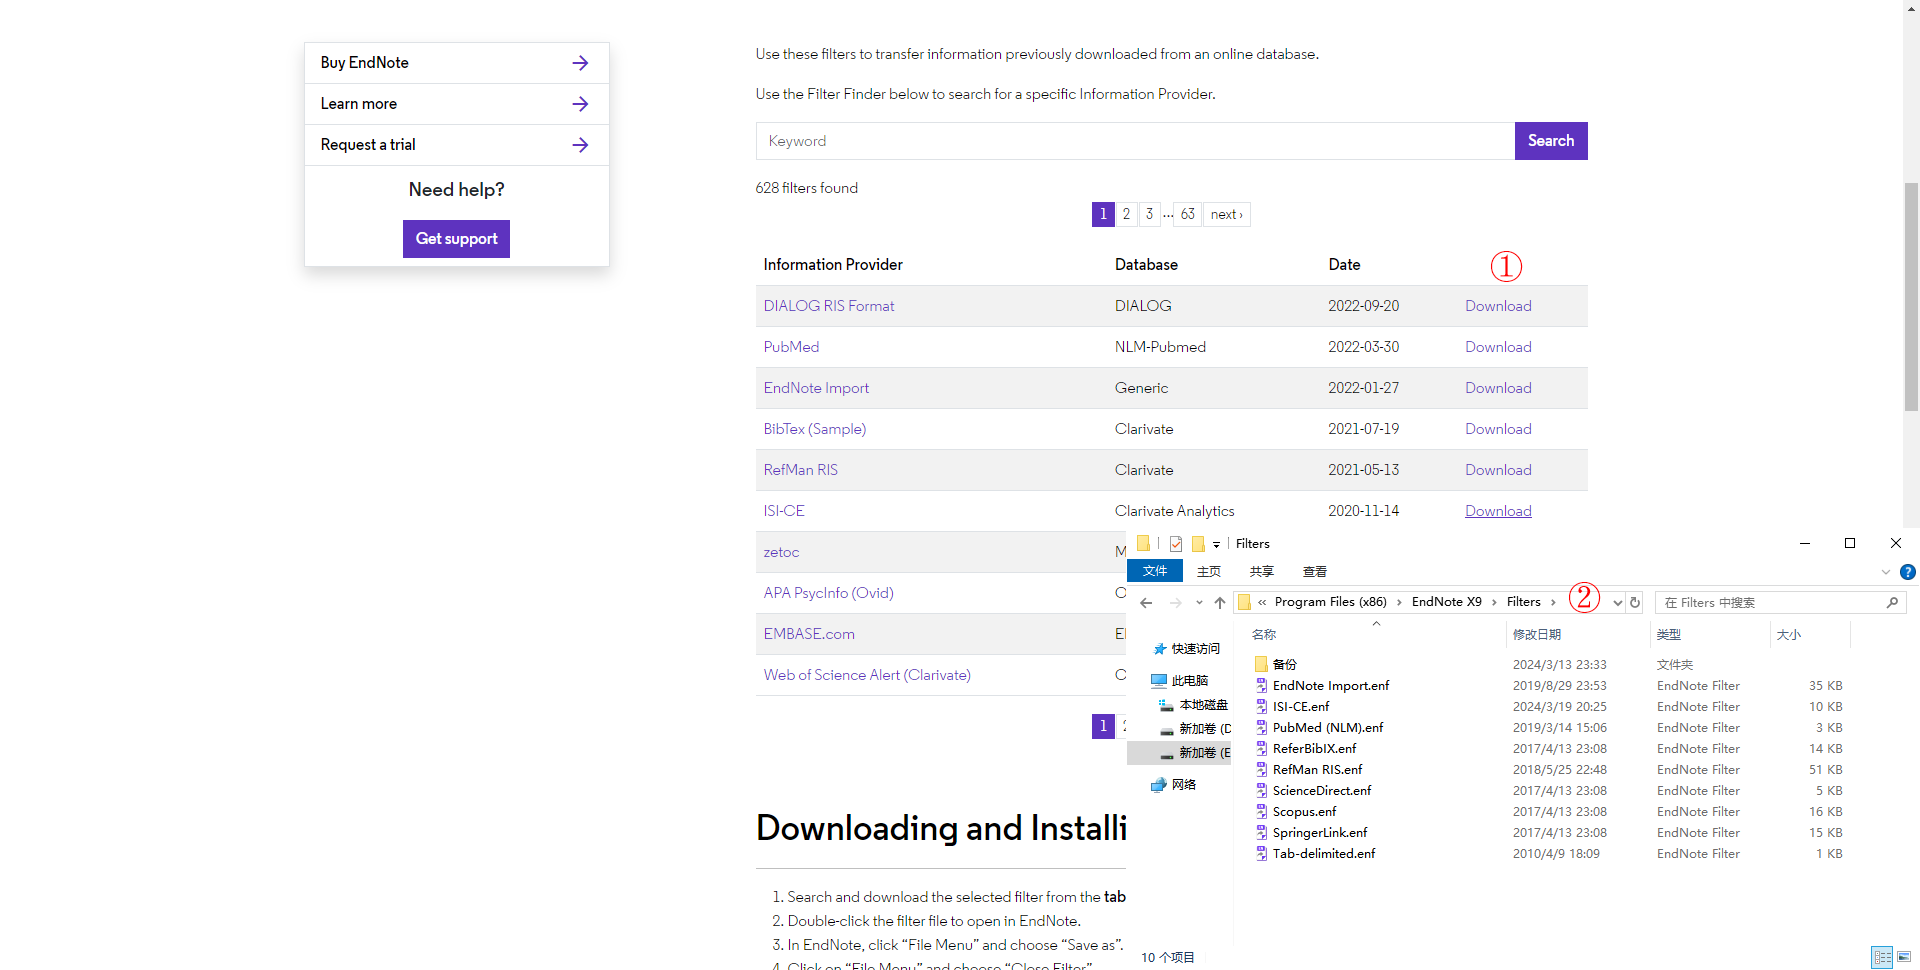
Task: Refresh the Filters folder view
Action: (x=1635, y=602)
